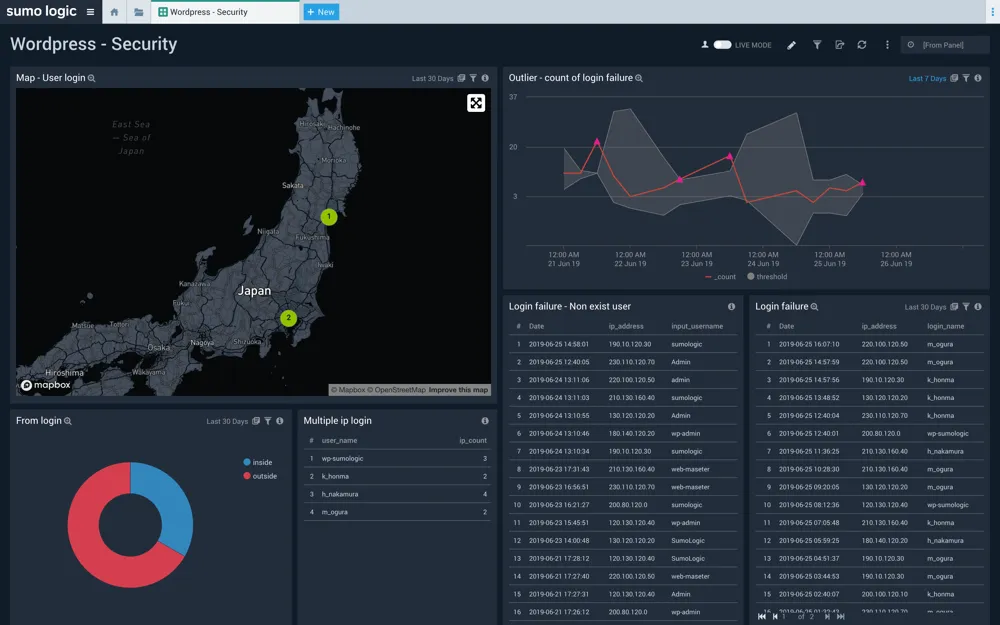The height and width of the screenshot is (625, 1000).
Task: Click the Login failure panel filter icon
Action: tap(966, 307)
